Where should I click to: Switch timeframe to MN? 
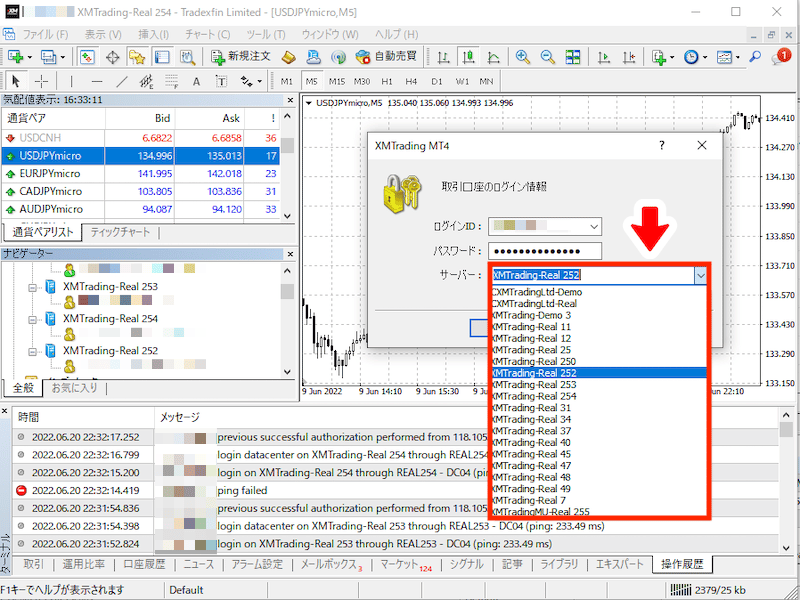486,82
